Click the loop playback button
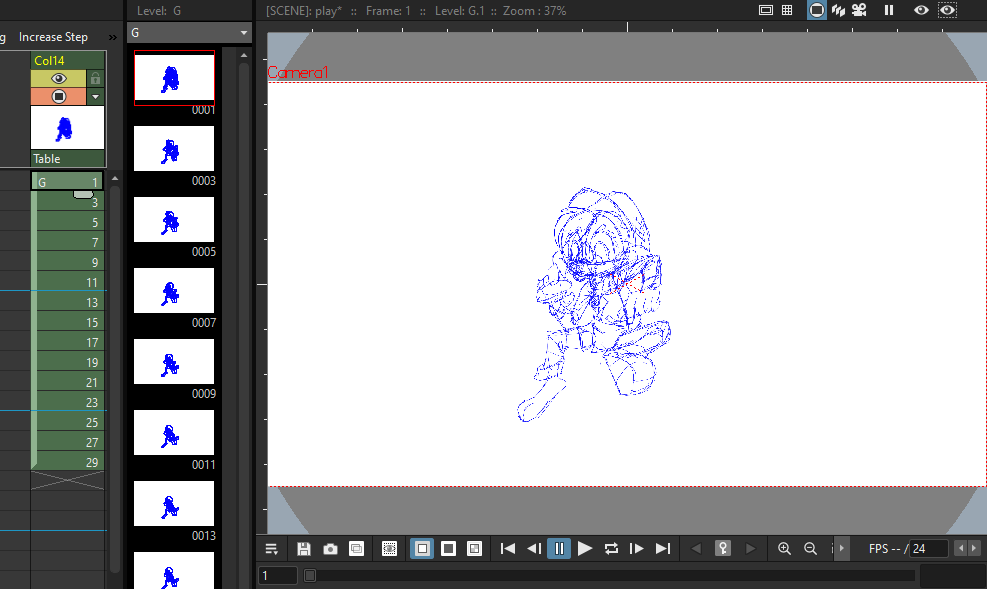 (611, 548)
